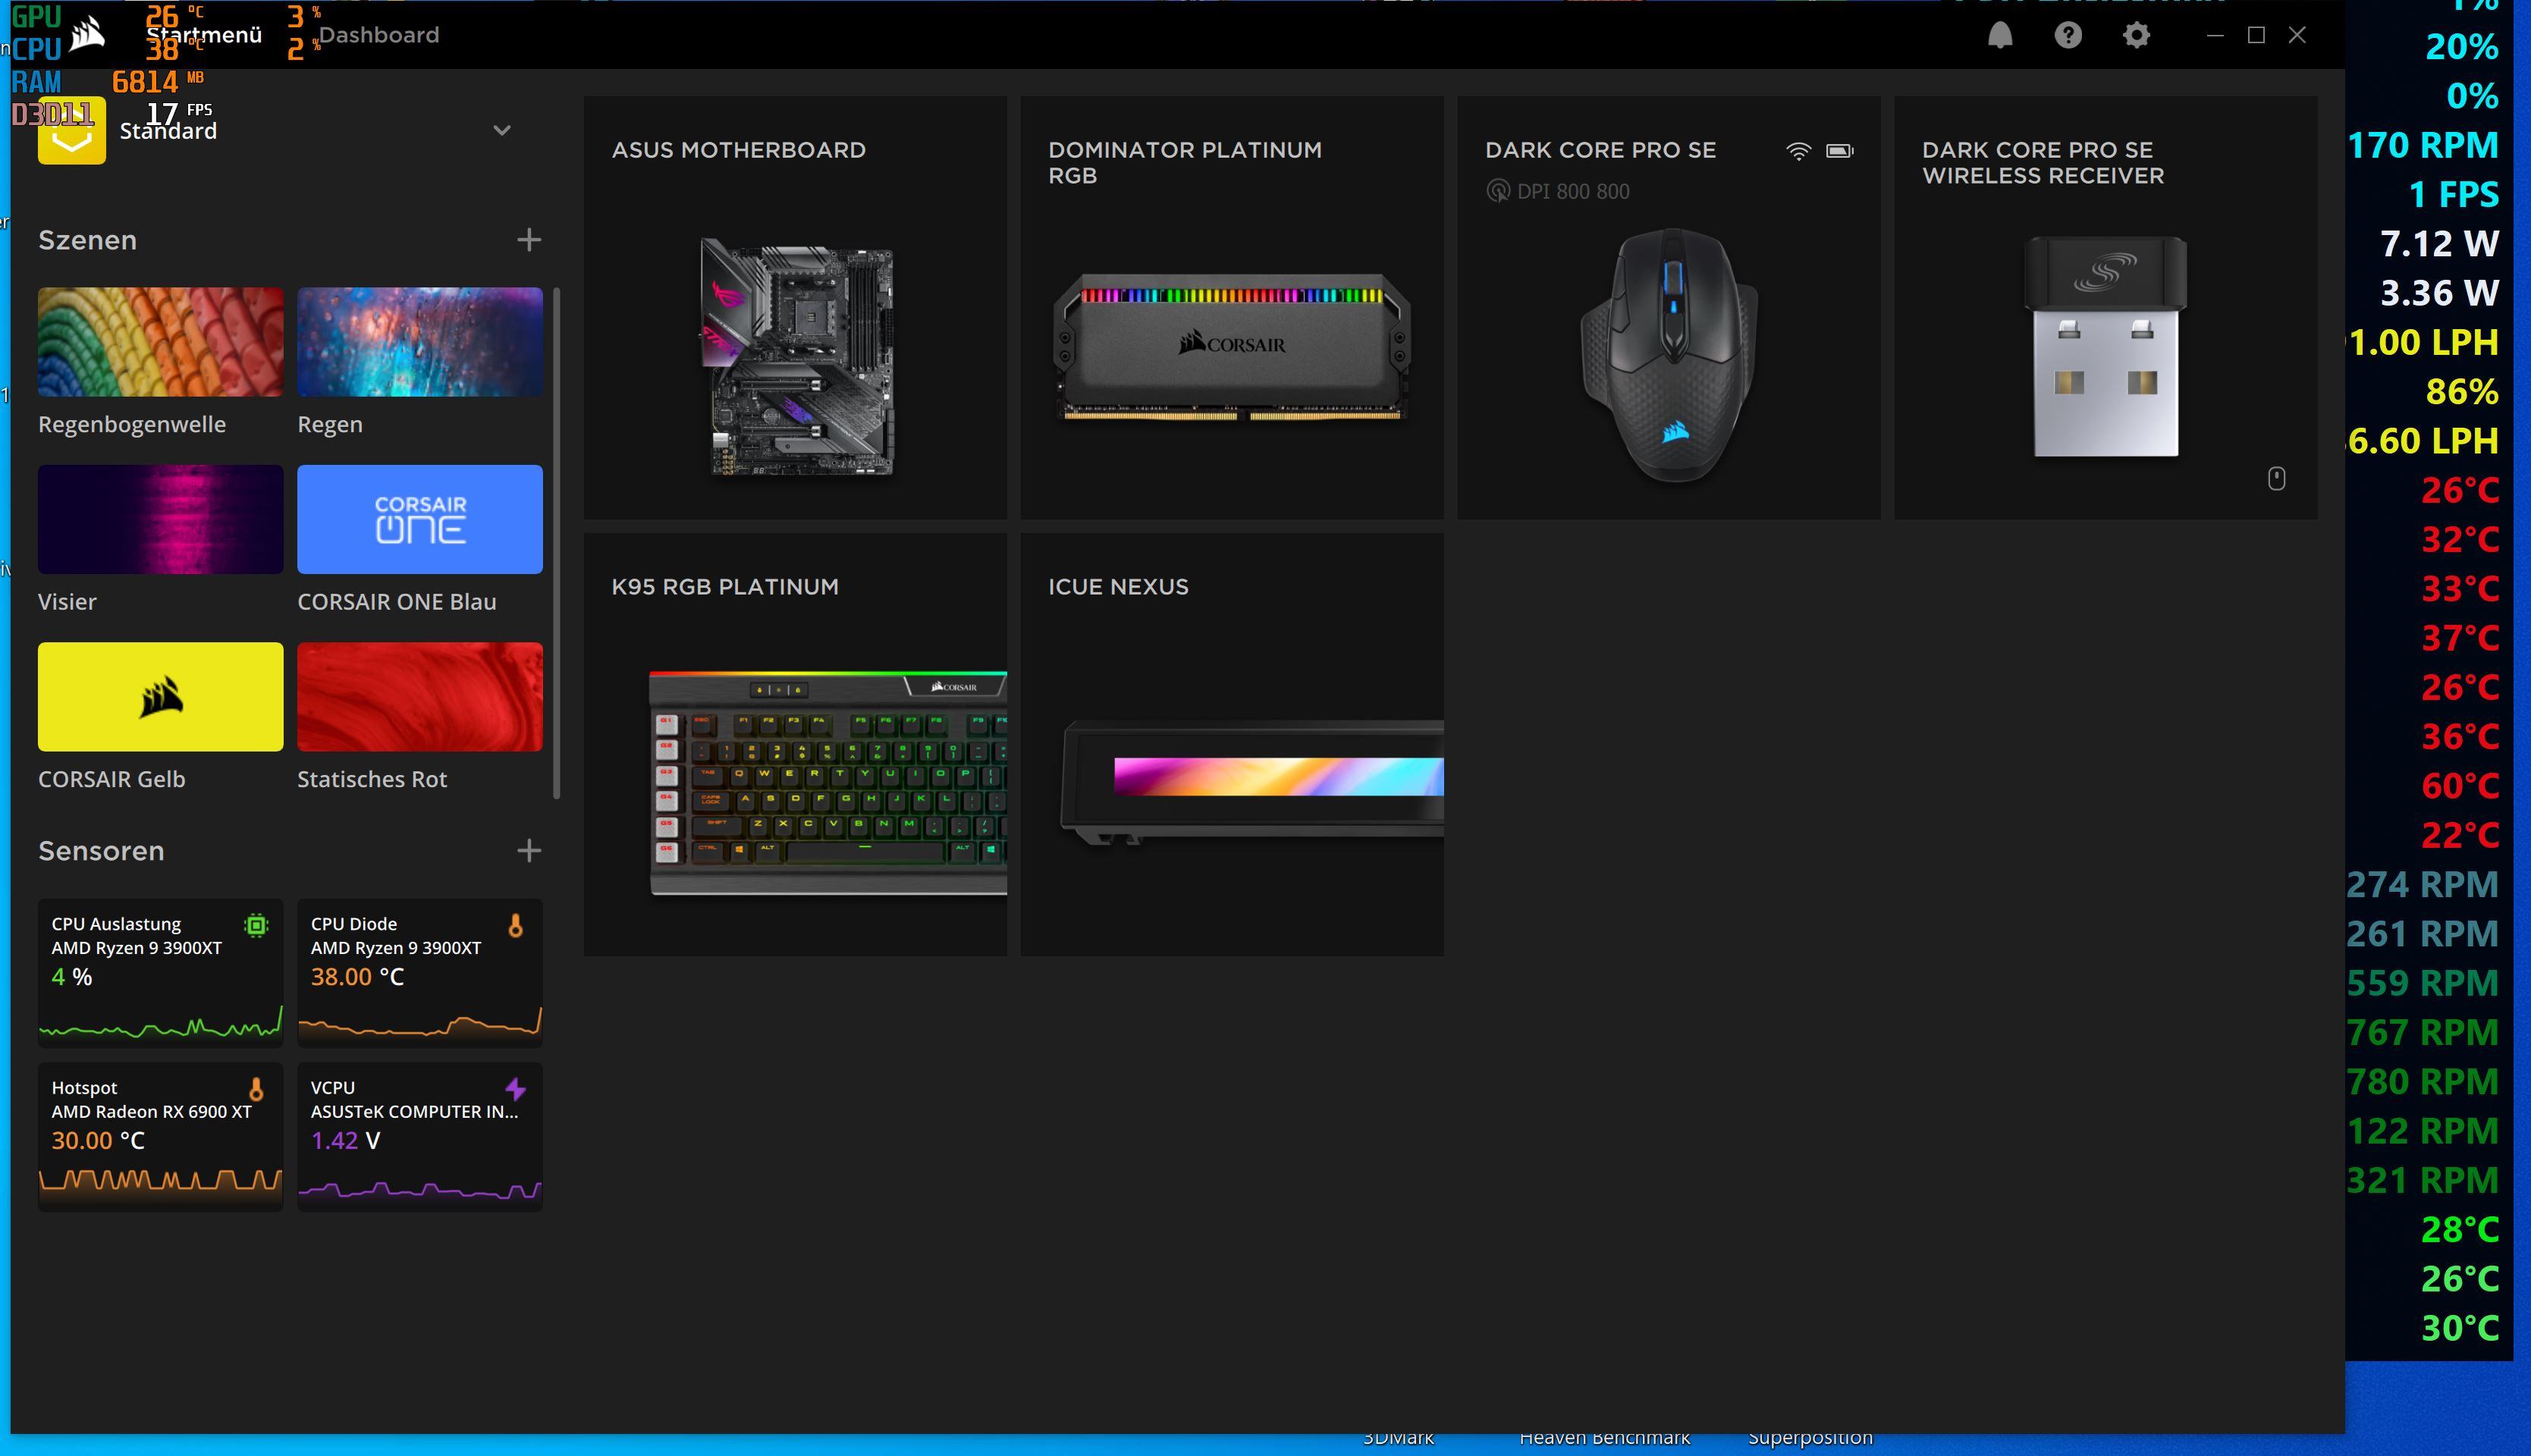
Task: Open settings gear icon
Action: [x=2136, y=36]
